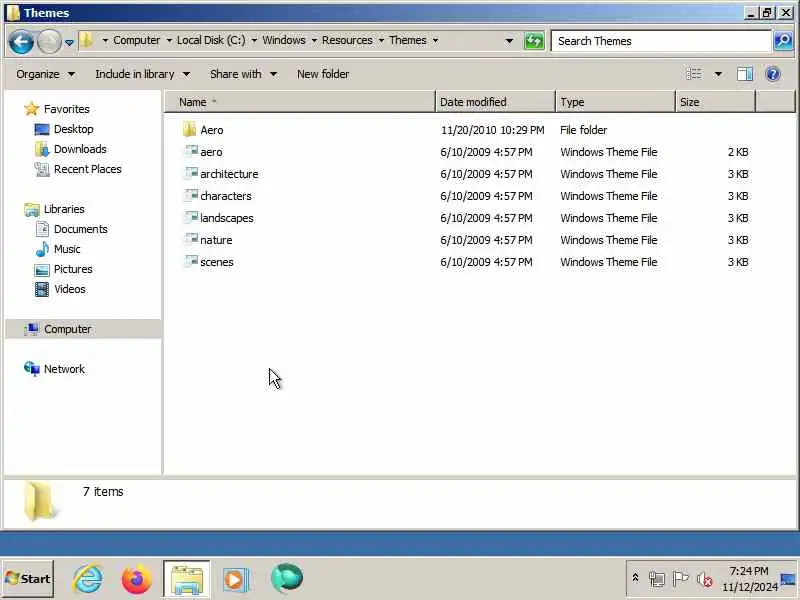Open Include in library menu
This screenshot has height=600, width=800.
point(142,74)
